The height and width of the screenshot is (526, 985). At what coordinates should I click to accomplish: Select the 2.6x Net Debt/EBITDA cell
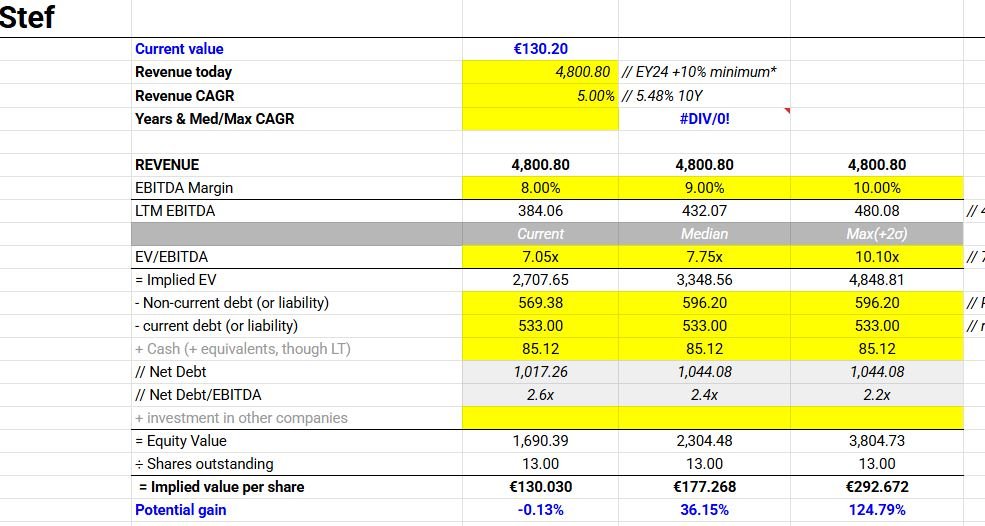(540, 395)
